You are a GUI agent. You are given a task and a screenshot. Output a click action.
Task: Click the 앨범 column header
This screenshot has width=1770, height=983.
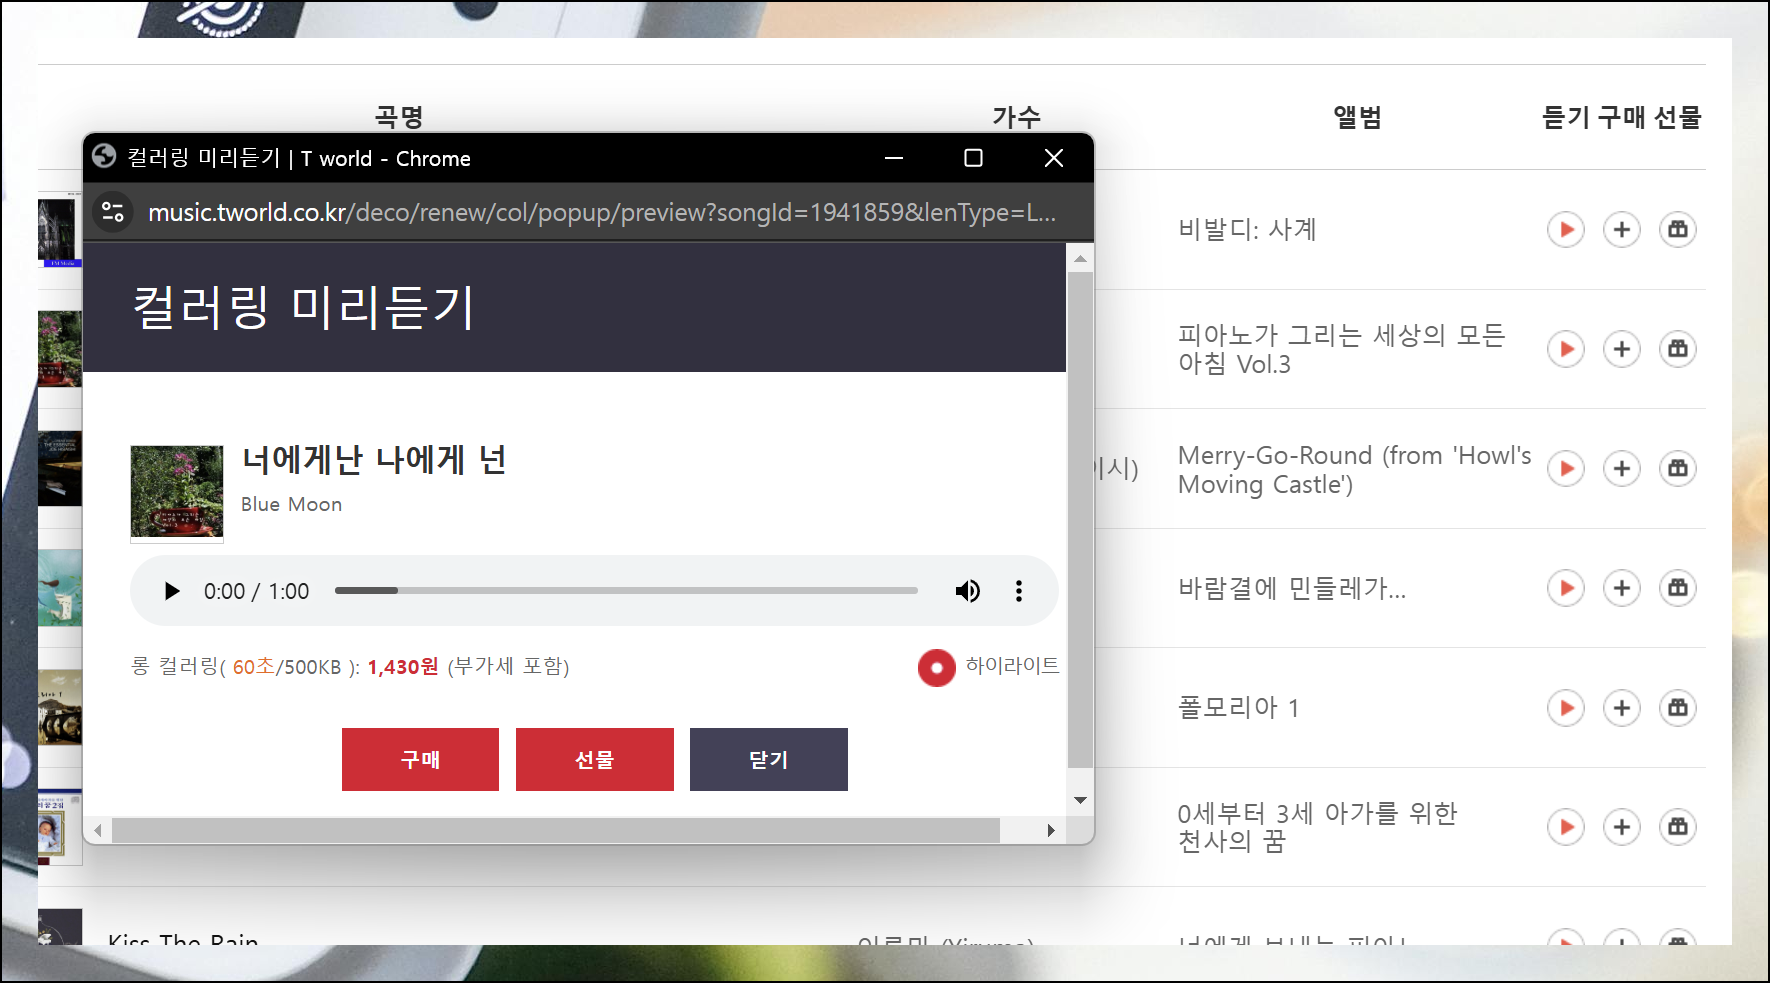click(x=1357, y=117)
